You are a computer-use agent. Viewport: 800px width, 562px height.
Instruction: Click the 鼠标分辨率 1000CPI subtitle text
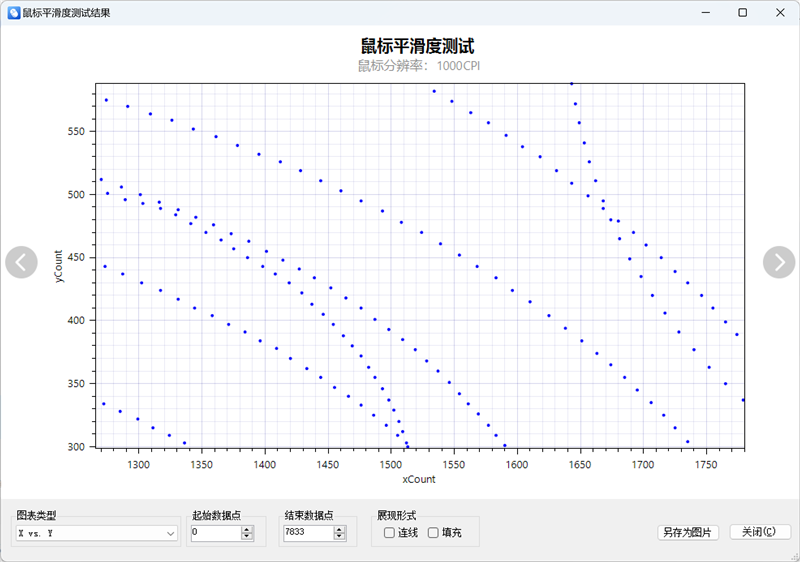(419, 66)
